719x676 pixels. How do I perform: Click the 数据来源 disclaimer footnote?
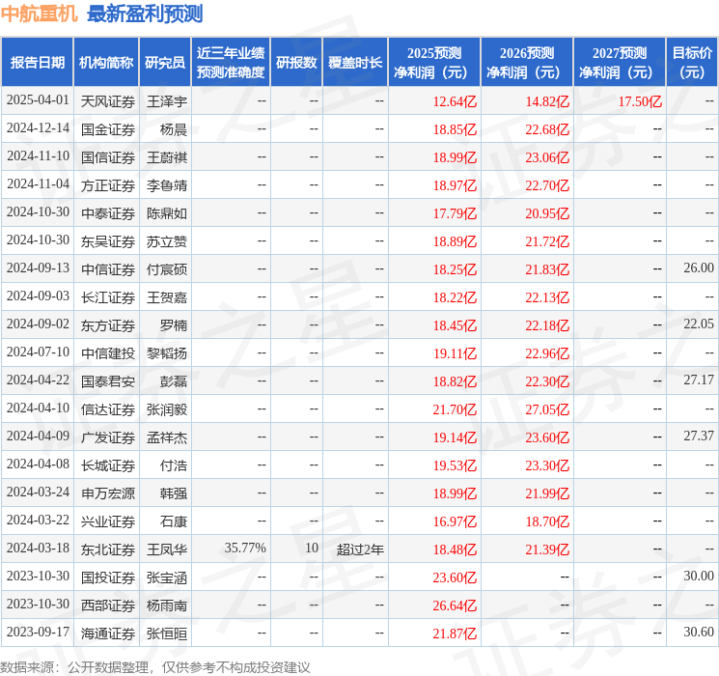[x=155, y=667]
